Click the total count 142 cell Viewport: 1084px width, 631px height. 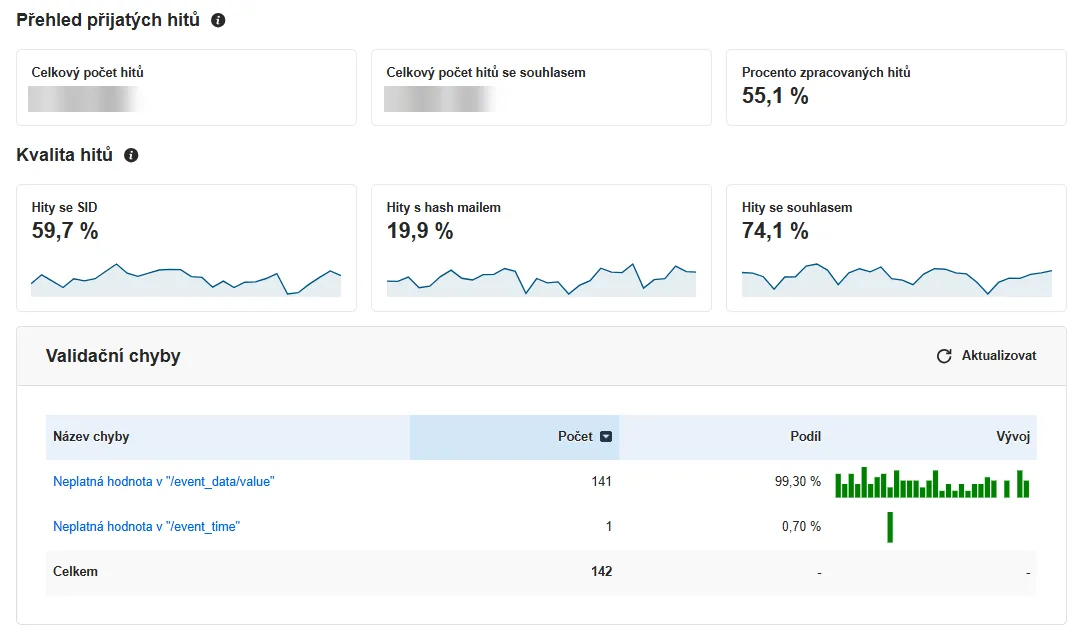point(601,572)
